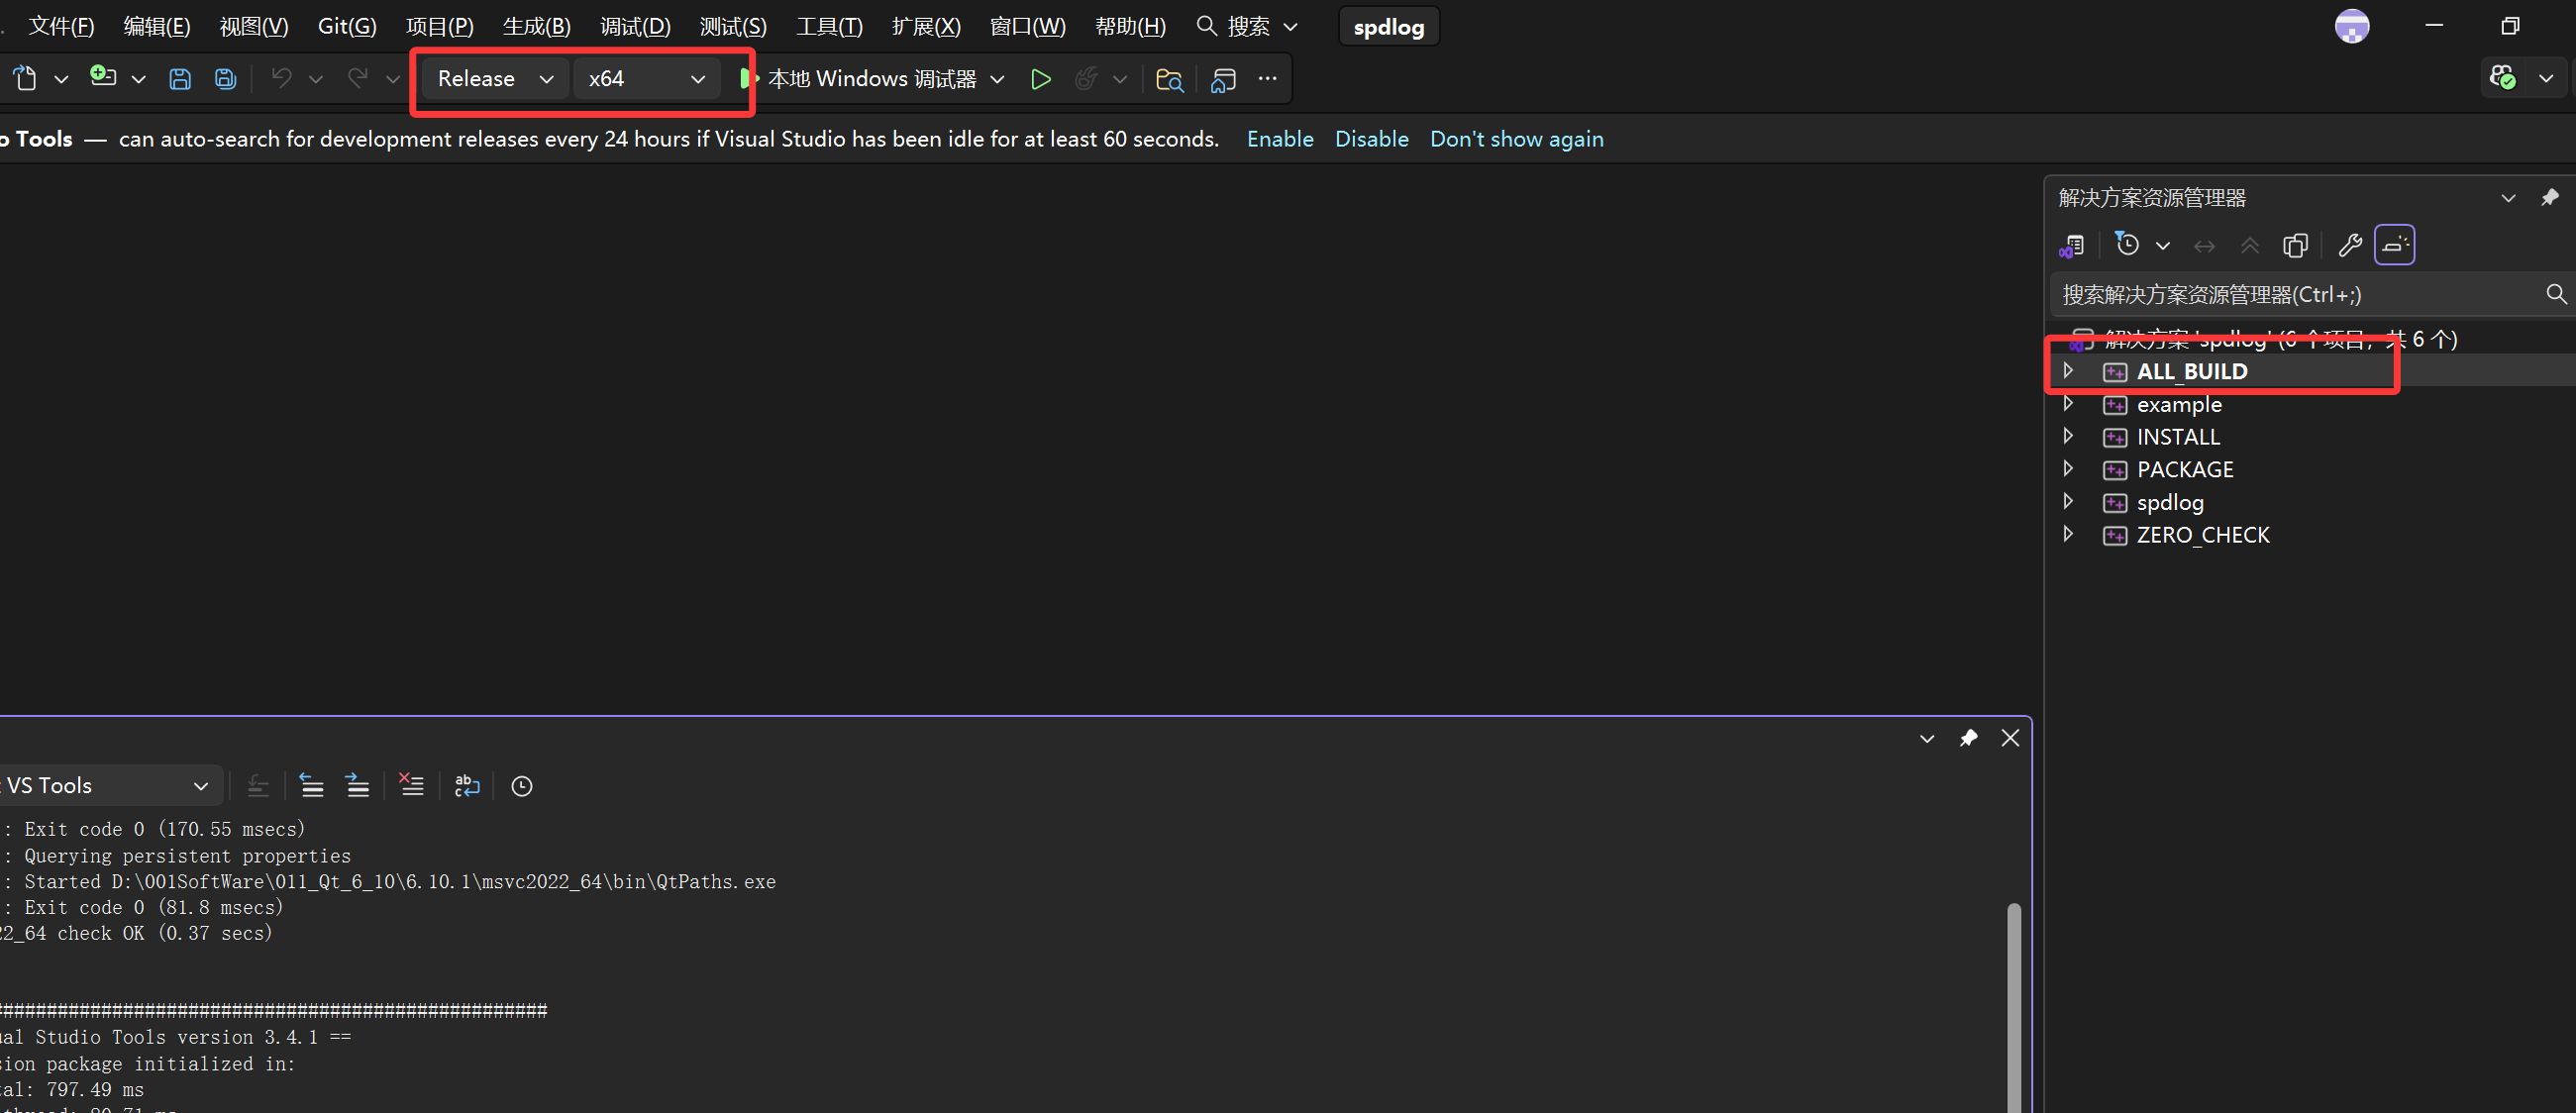Open the 视图(V) menu
Viewport: 2576px width, 1113px height.
point(254,26)
